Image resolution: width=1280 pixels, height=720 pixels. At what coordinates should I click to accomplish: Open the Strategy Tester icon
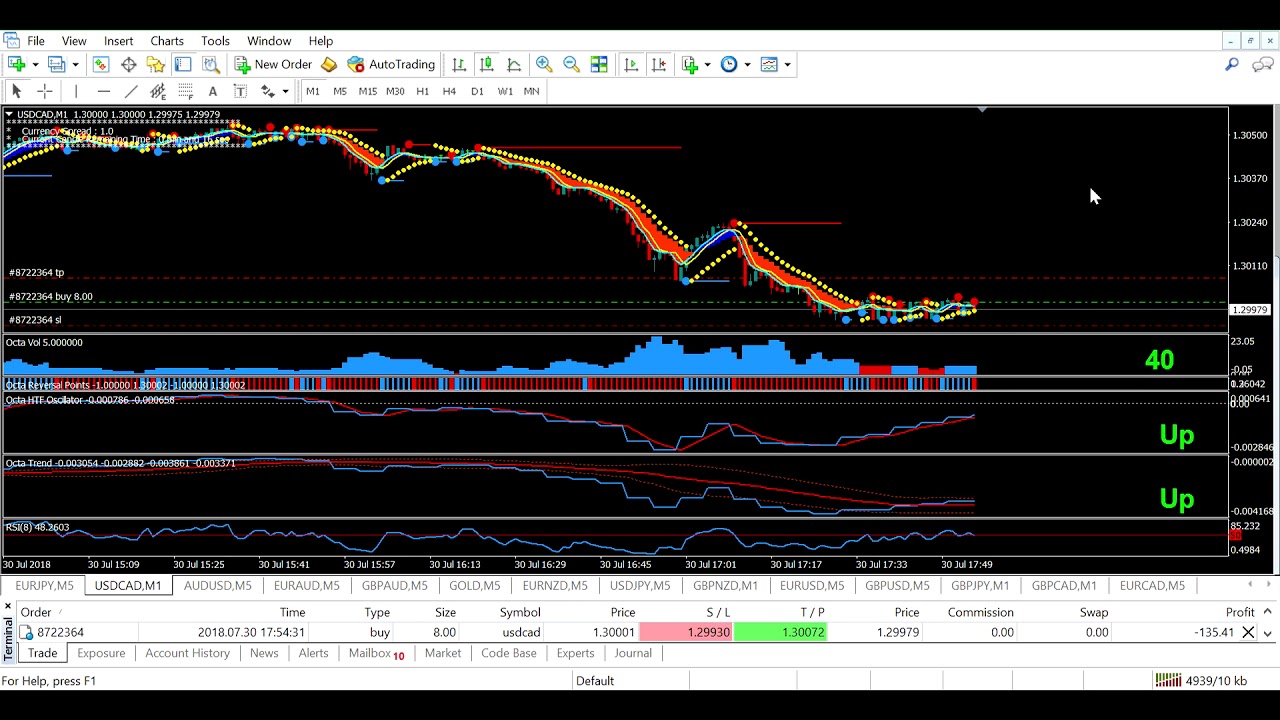point(211,64)
